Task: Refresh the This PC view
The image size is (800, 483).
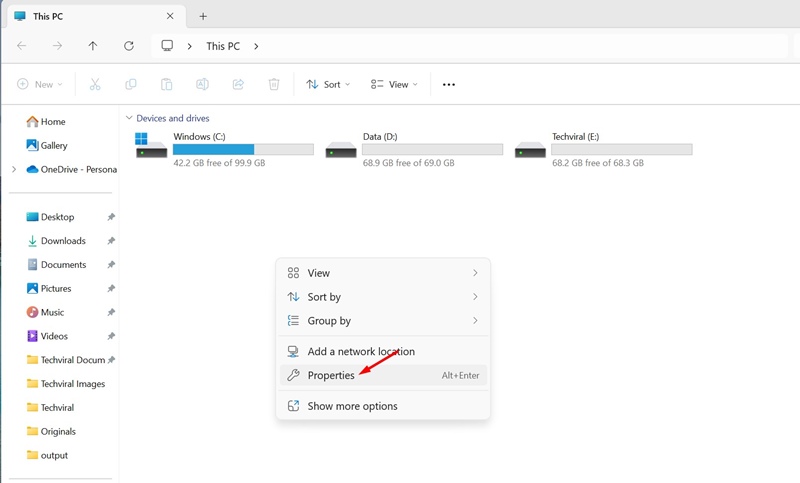Action: point(129,46)
